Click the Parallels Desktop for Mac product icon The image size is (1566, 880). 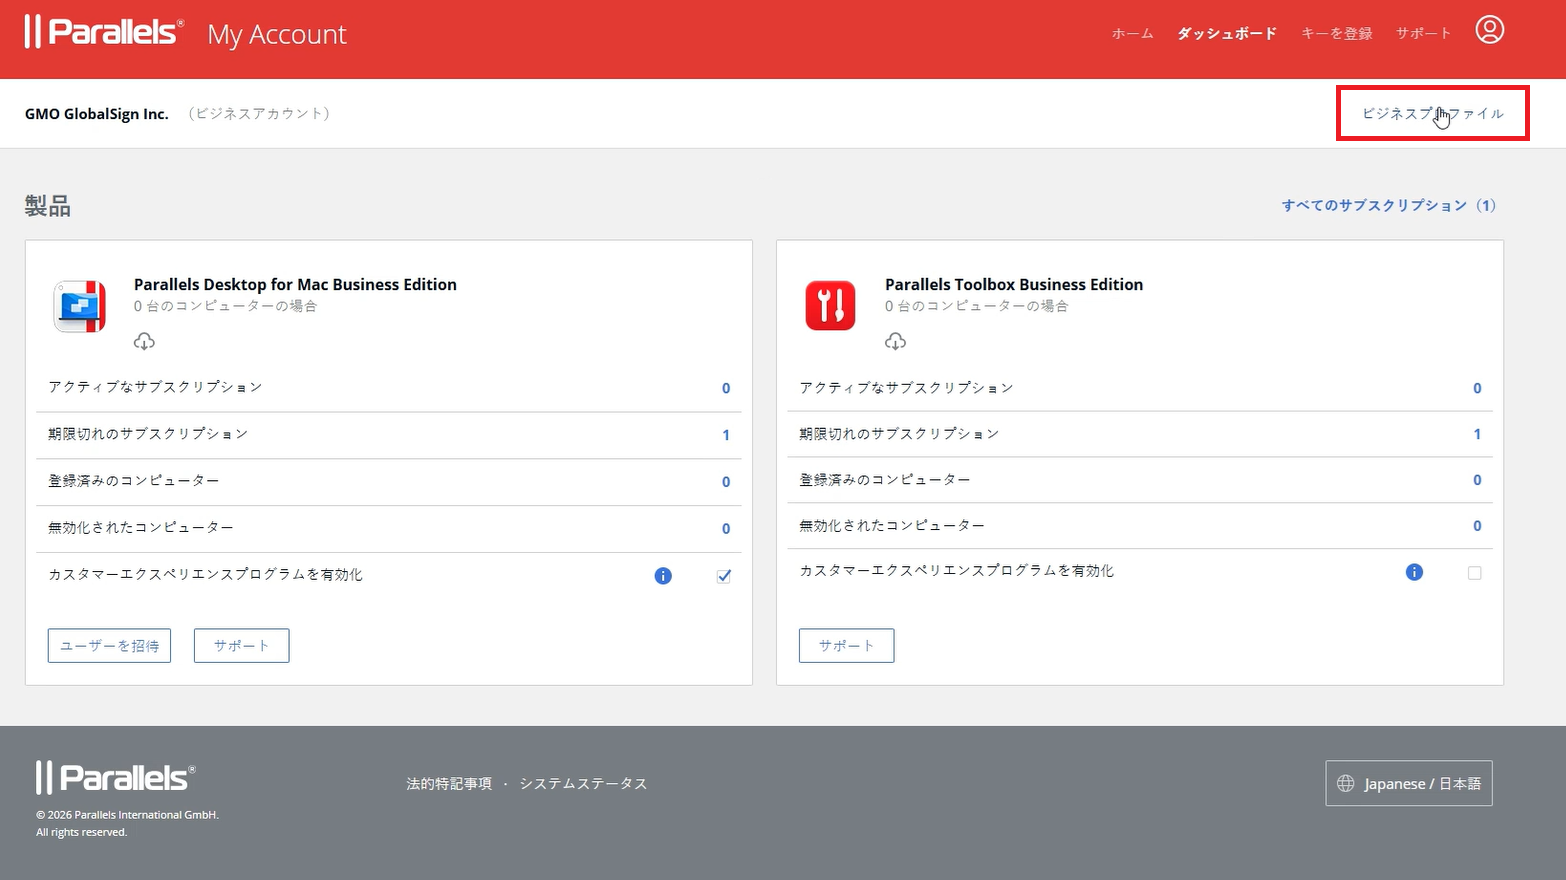click(80, 306)
